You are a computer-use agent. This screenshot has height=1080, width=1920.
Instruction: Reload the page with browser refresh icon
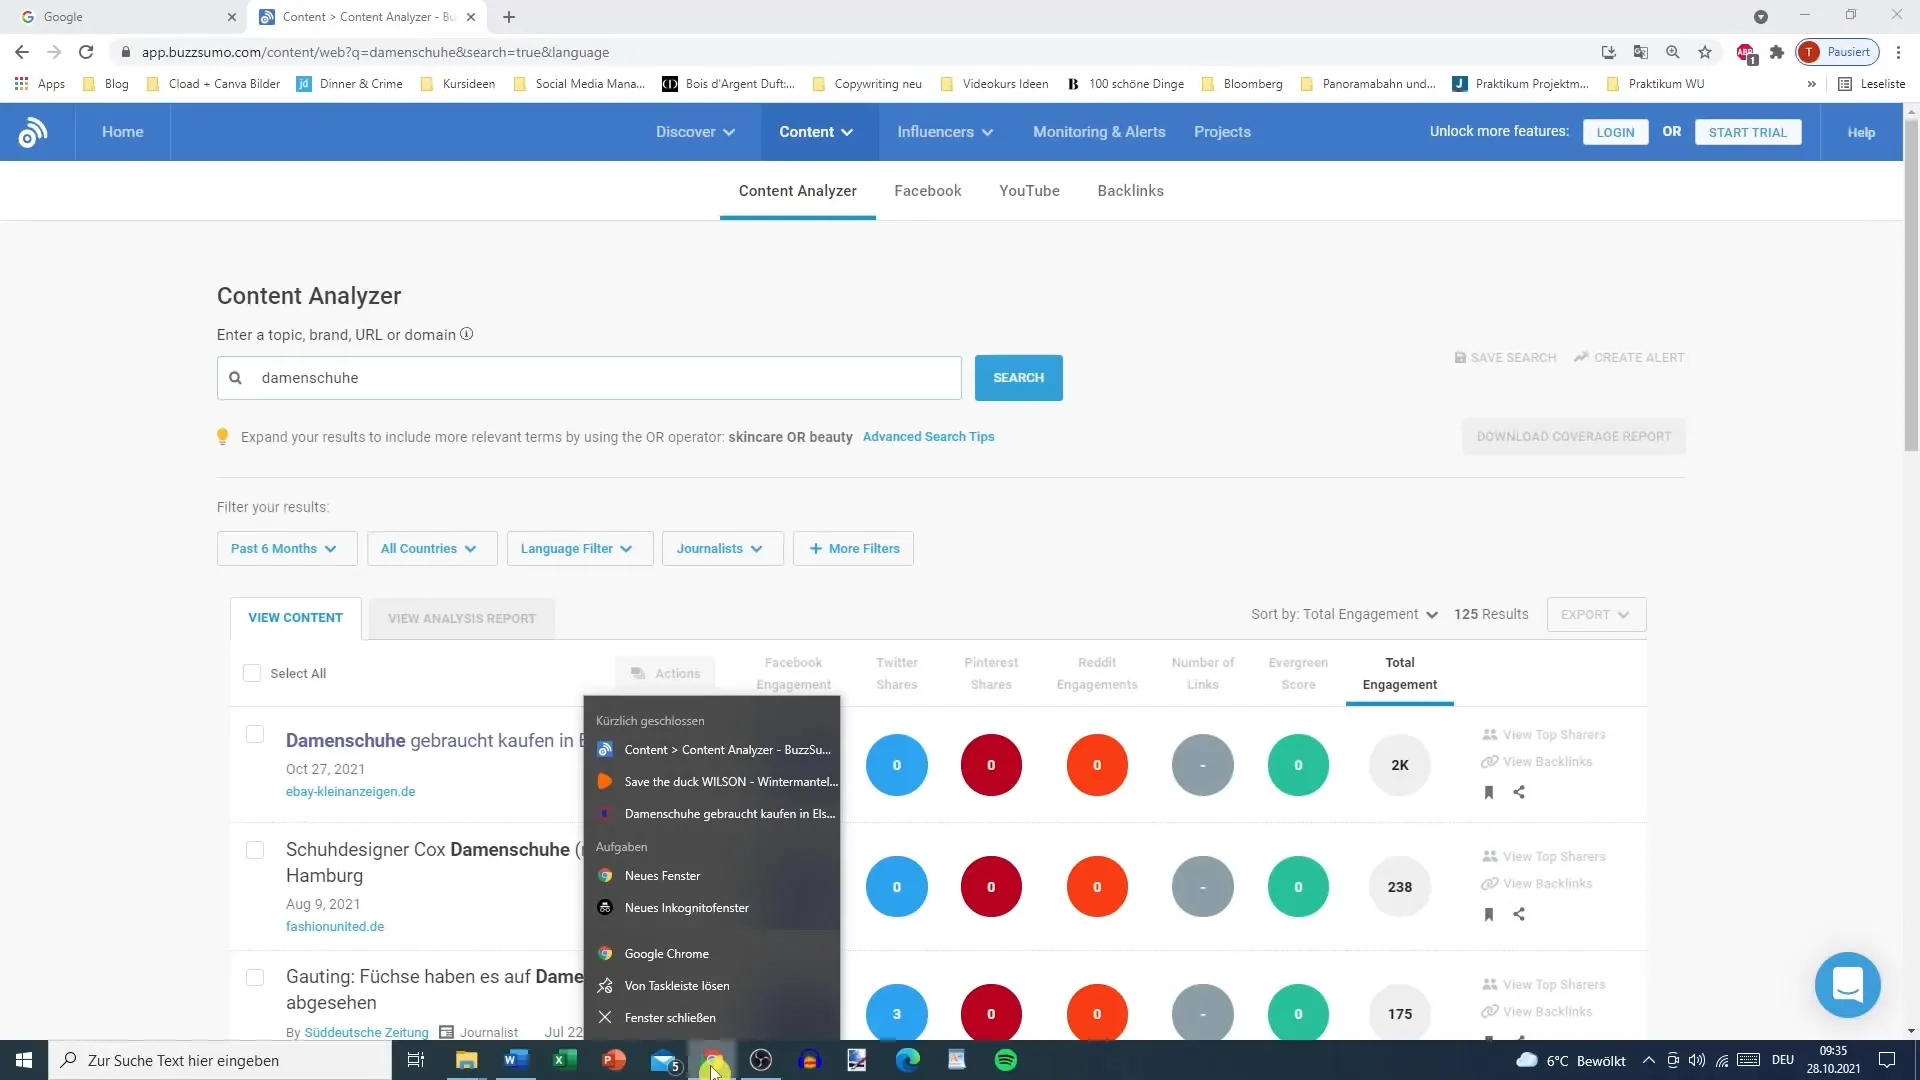coord(86,52)
